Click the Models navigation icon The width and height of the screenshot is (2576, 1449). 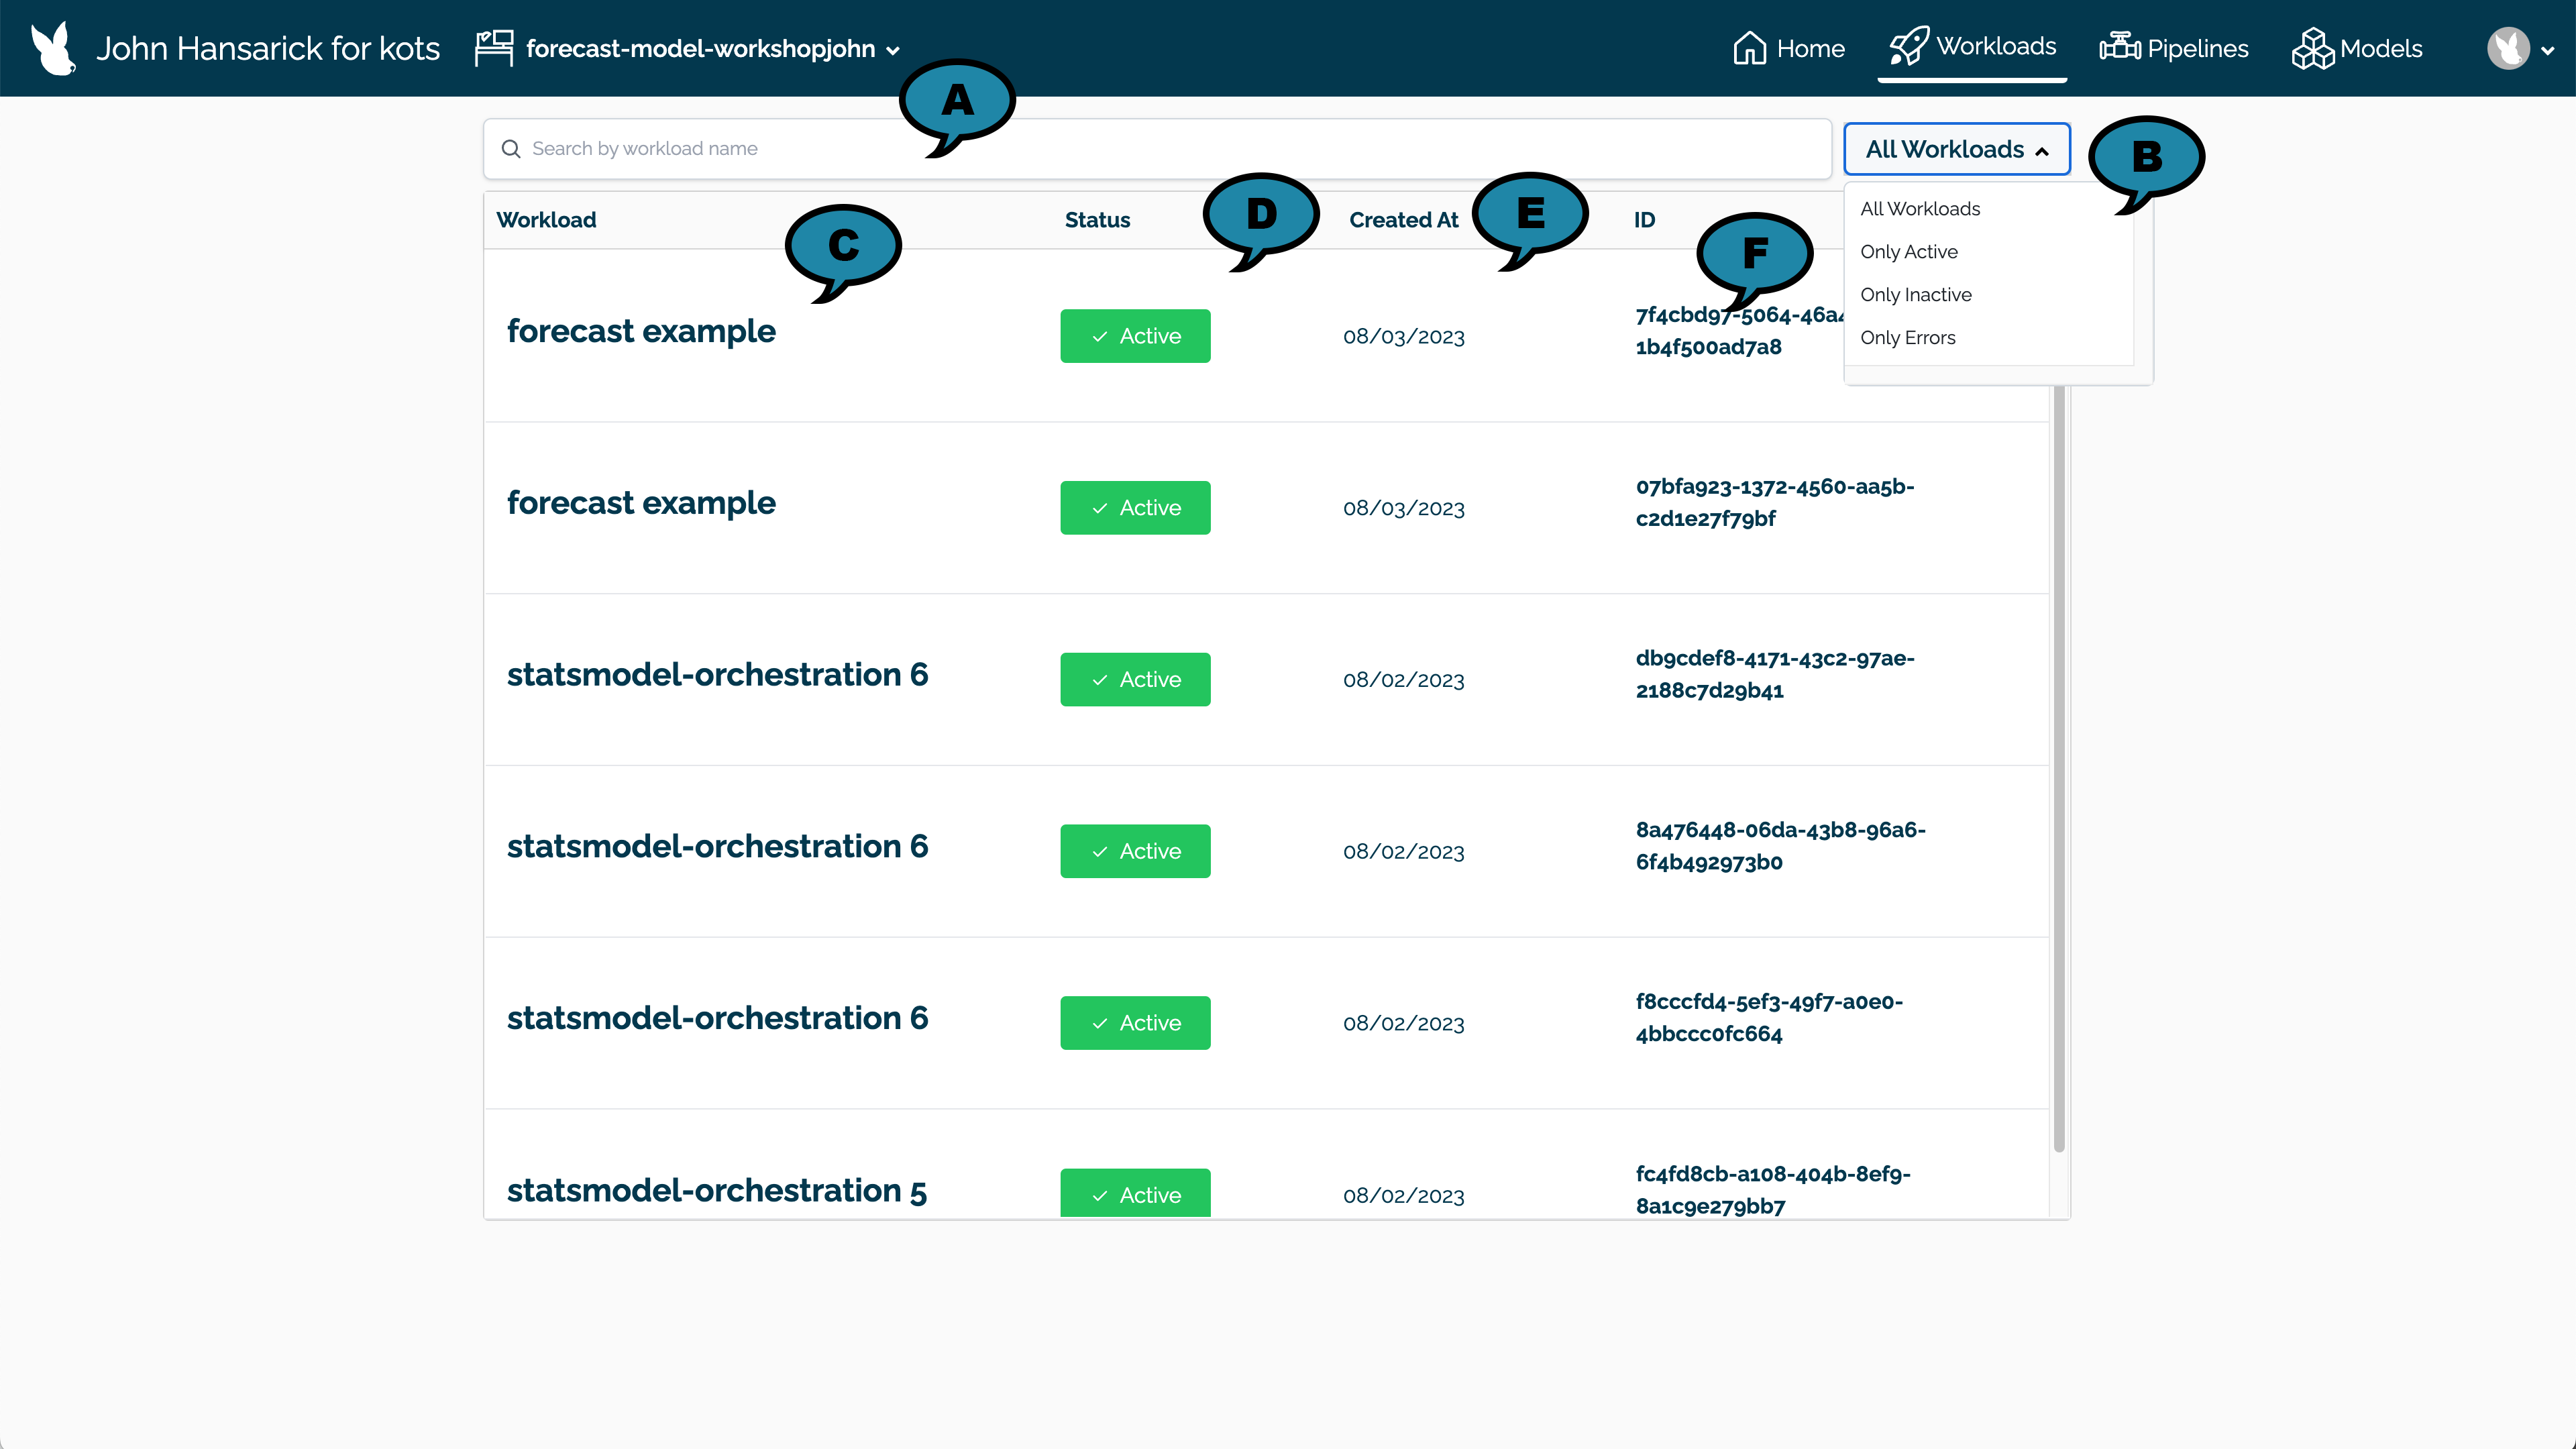tap(2312, 48)
